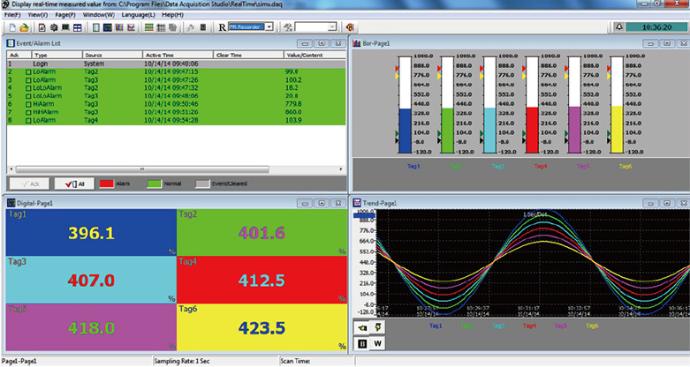This screenshot has height=367, width=690.
Task: Open the Language menu
Action: point(138,15)
